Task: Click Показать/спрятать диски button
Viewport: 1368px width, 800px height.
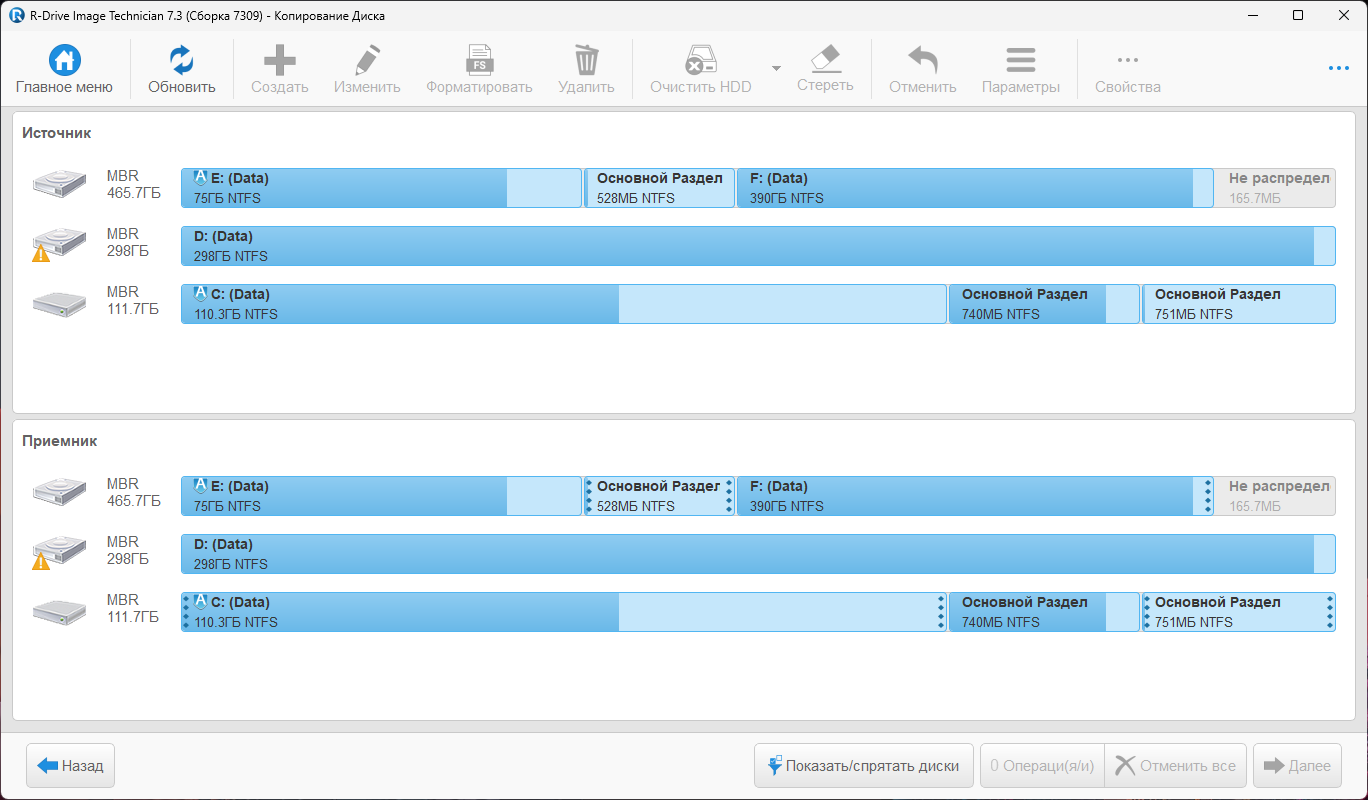Action: (x=864, y=766)
